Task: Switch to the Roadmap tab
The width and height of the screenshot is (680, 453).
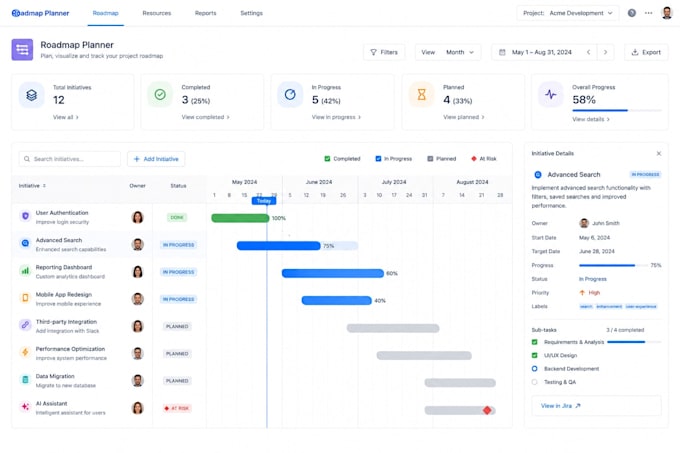Action: click(105, 13)
